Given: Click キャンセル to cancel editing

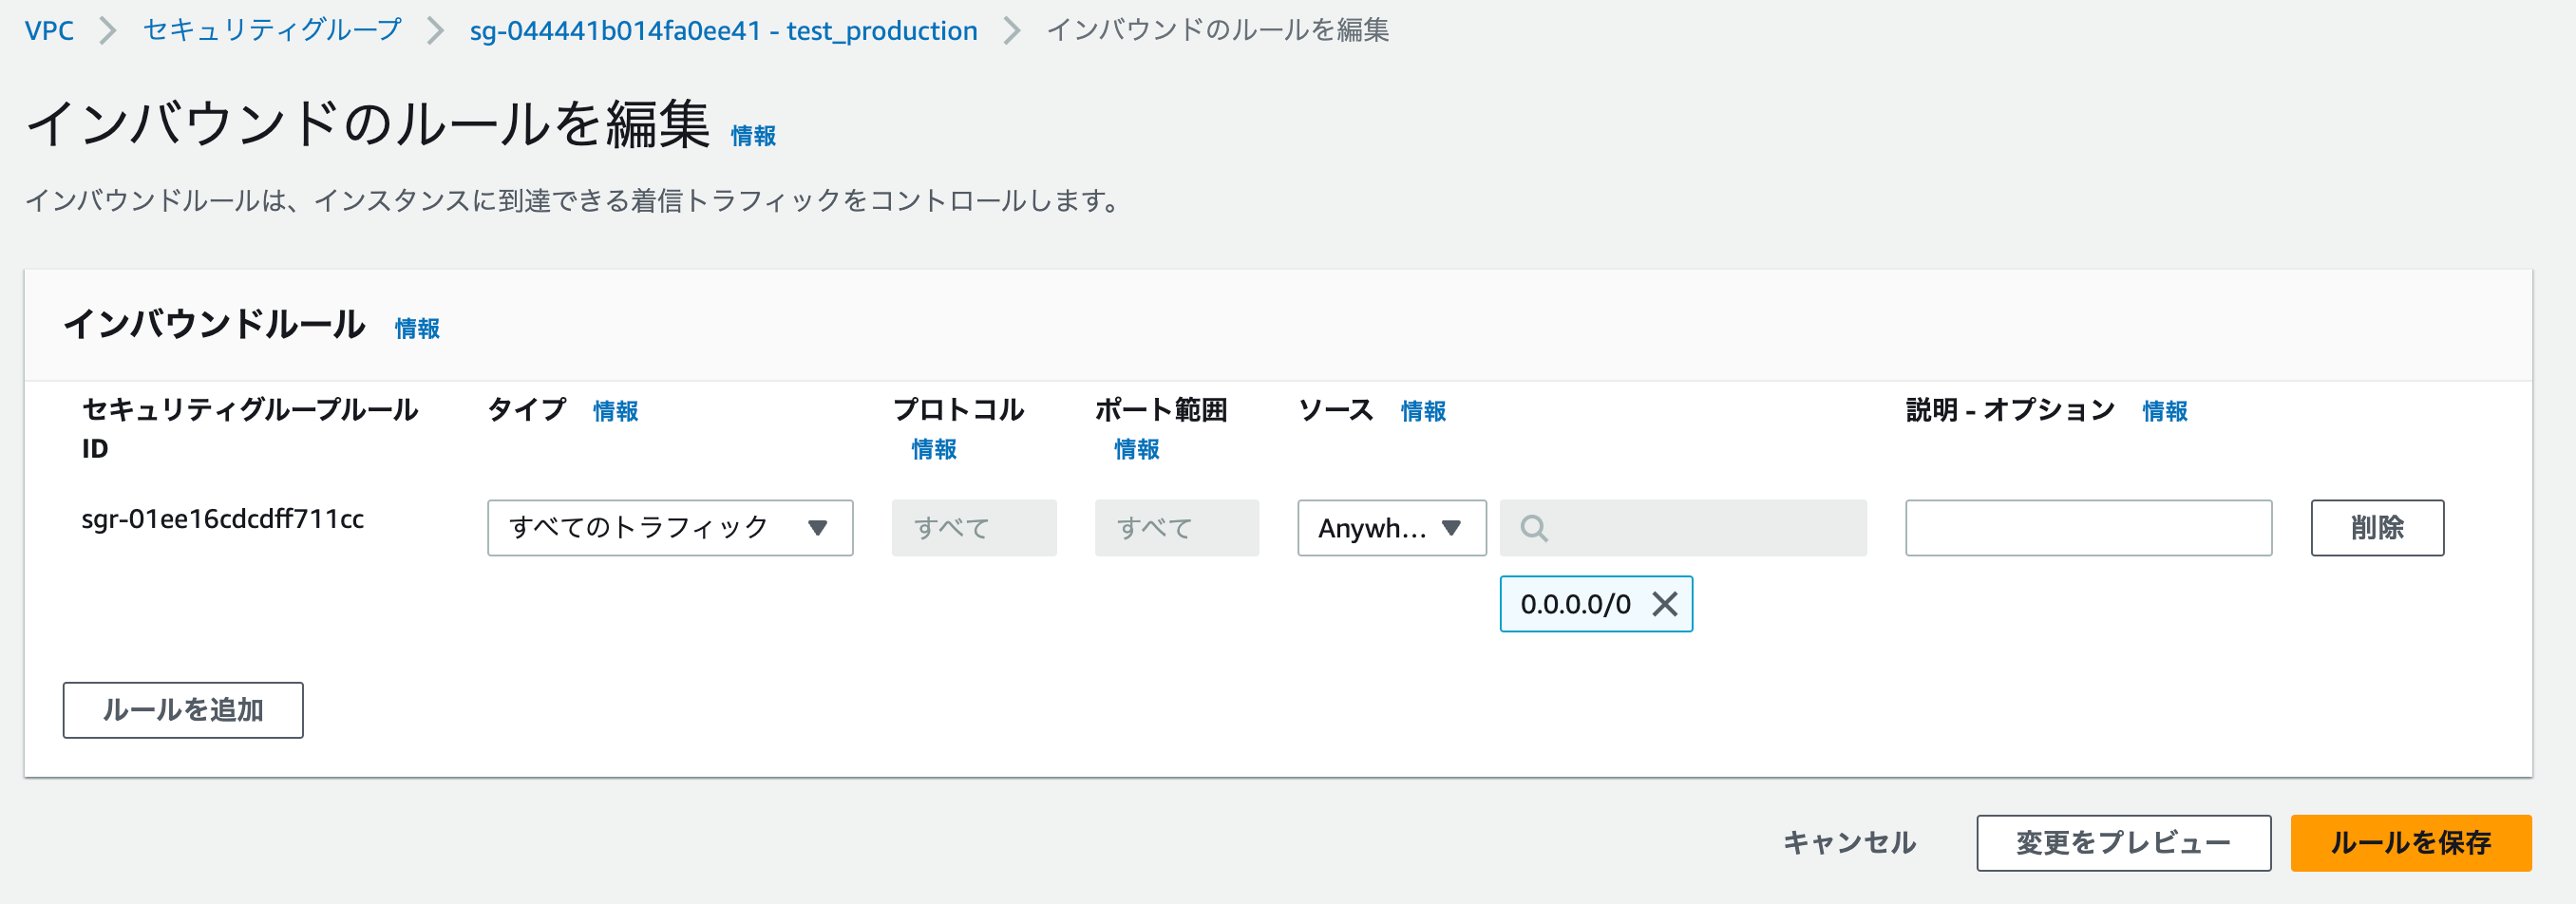Looking at the screenshot, I should [1849, 843].
